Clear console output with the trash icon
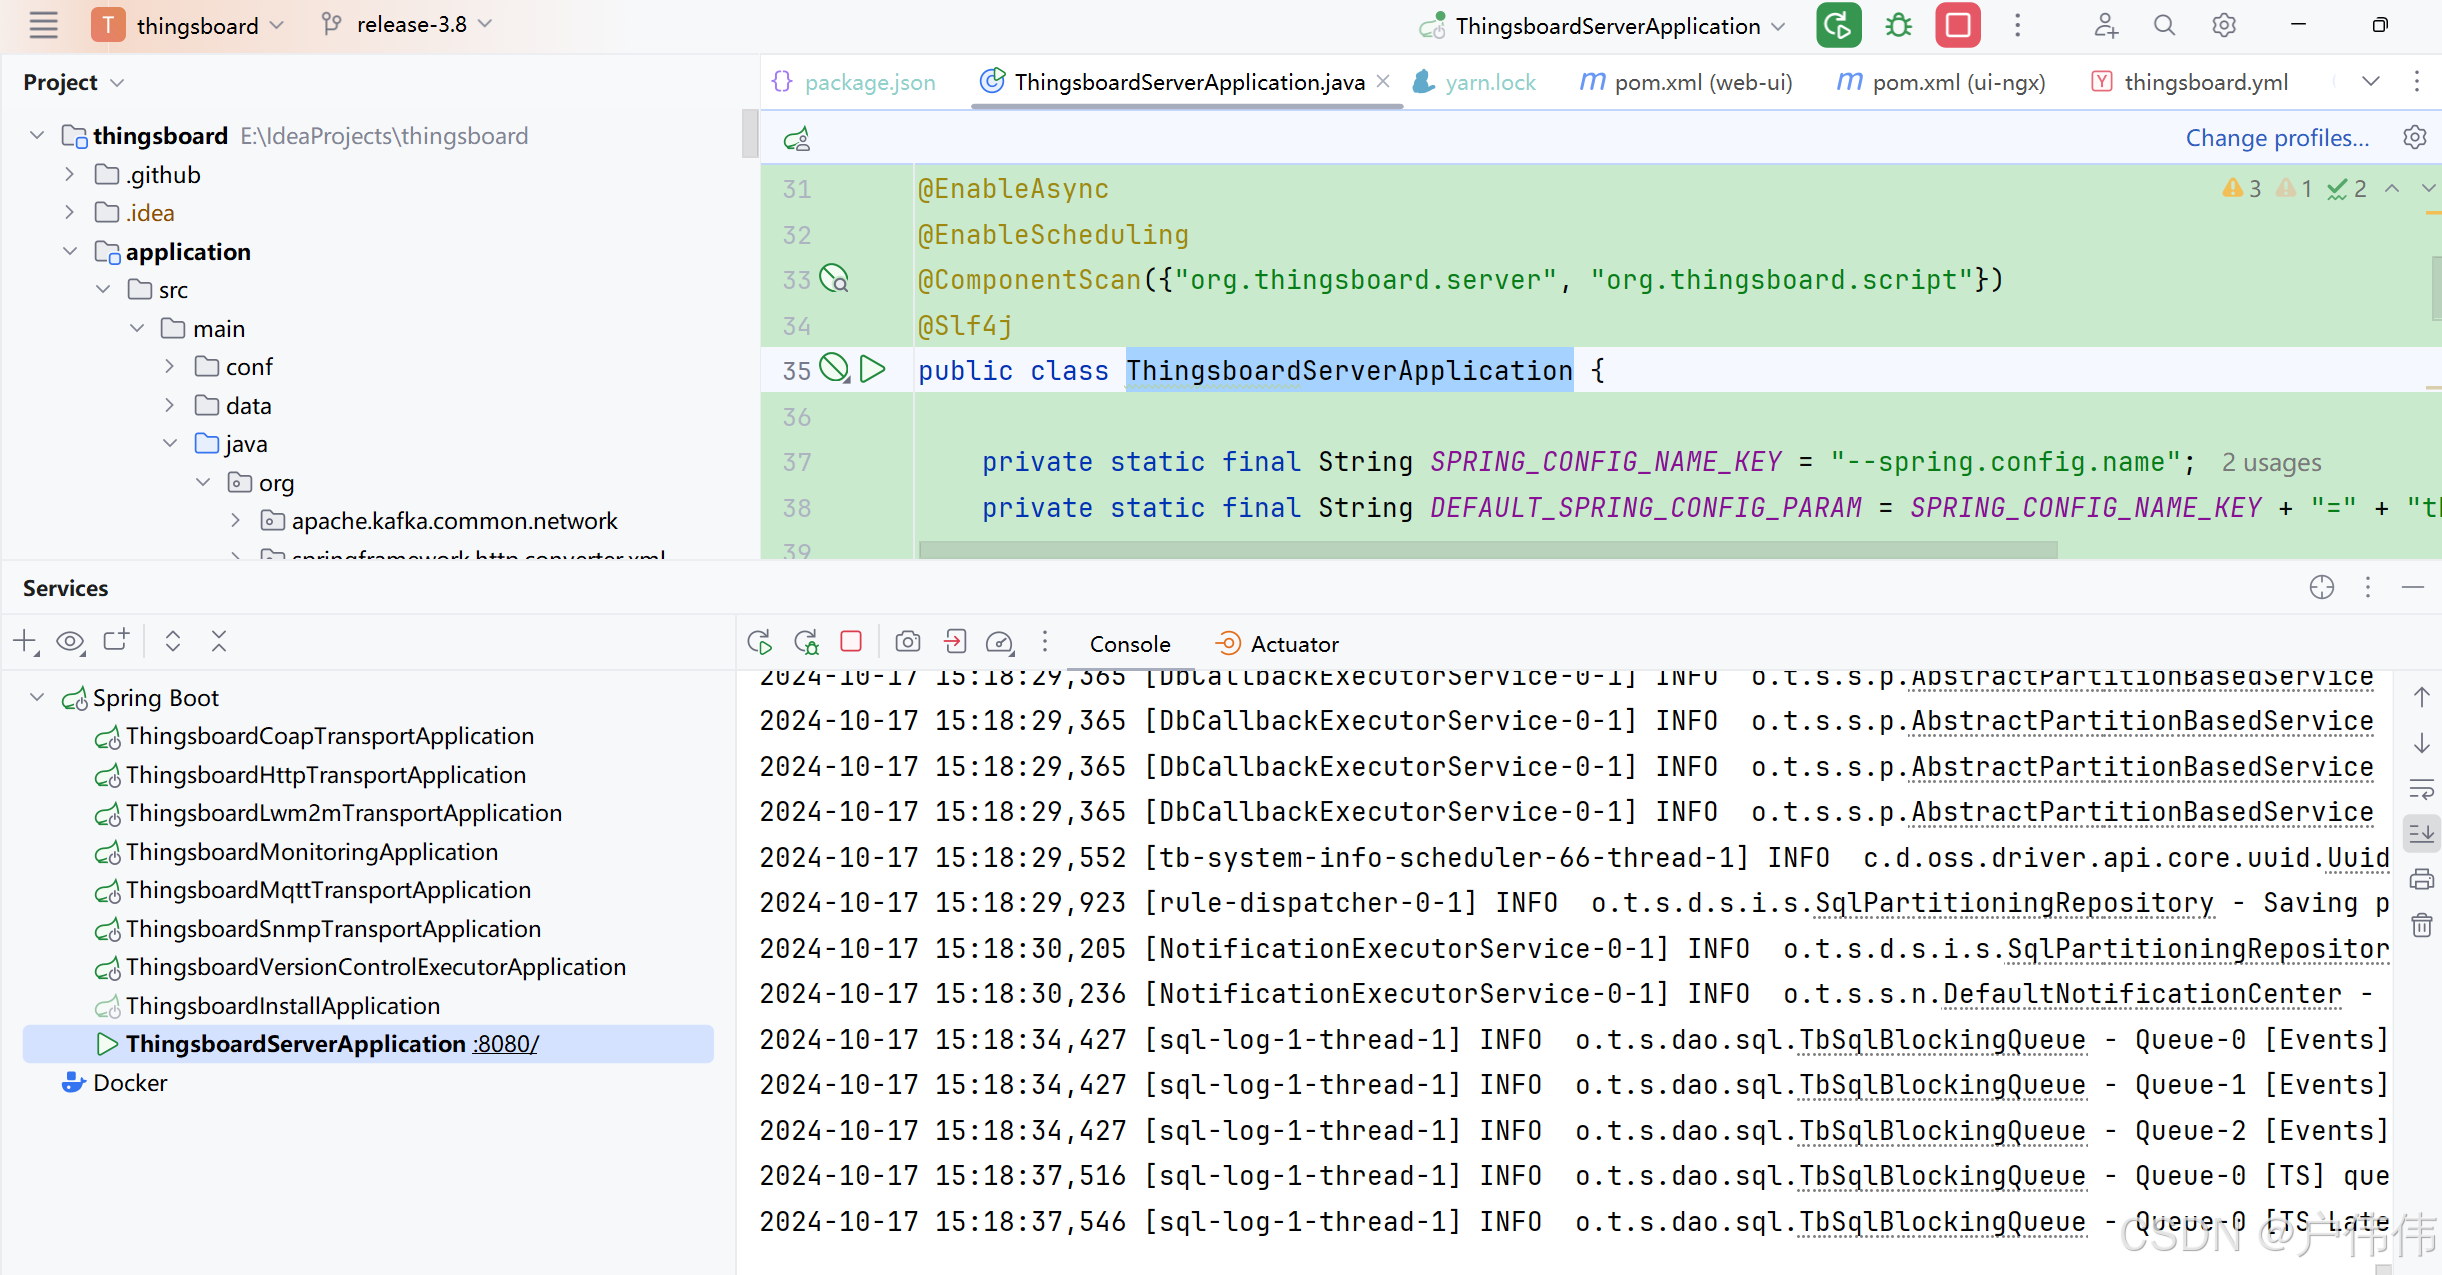Viewport: 2442px width, 1275px height. [2421, 925]
